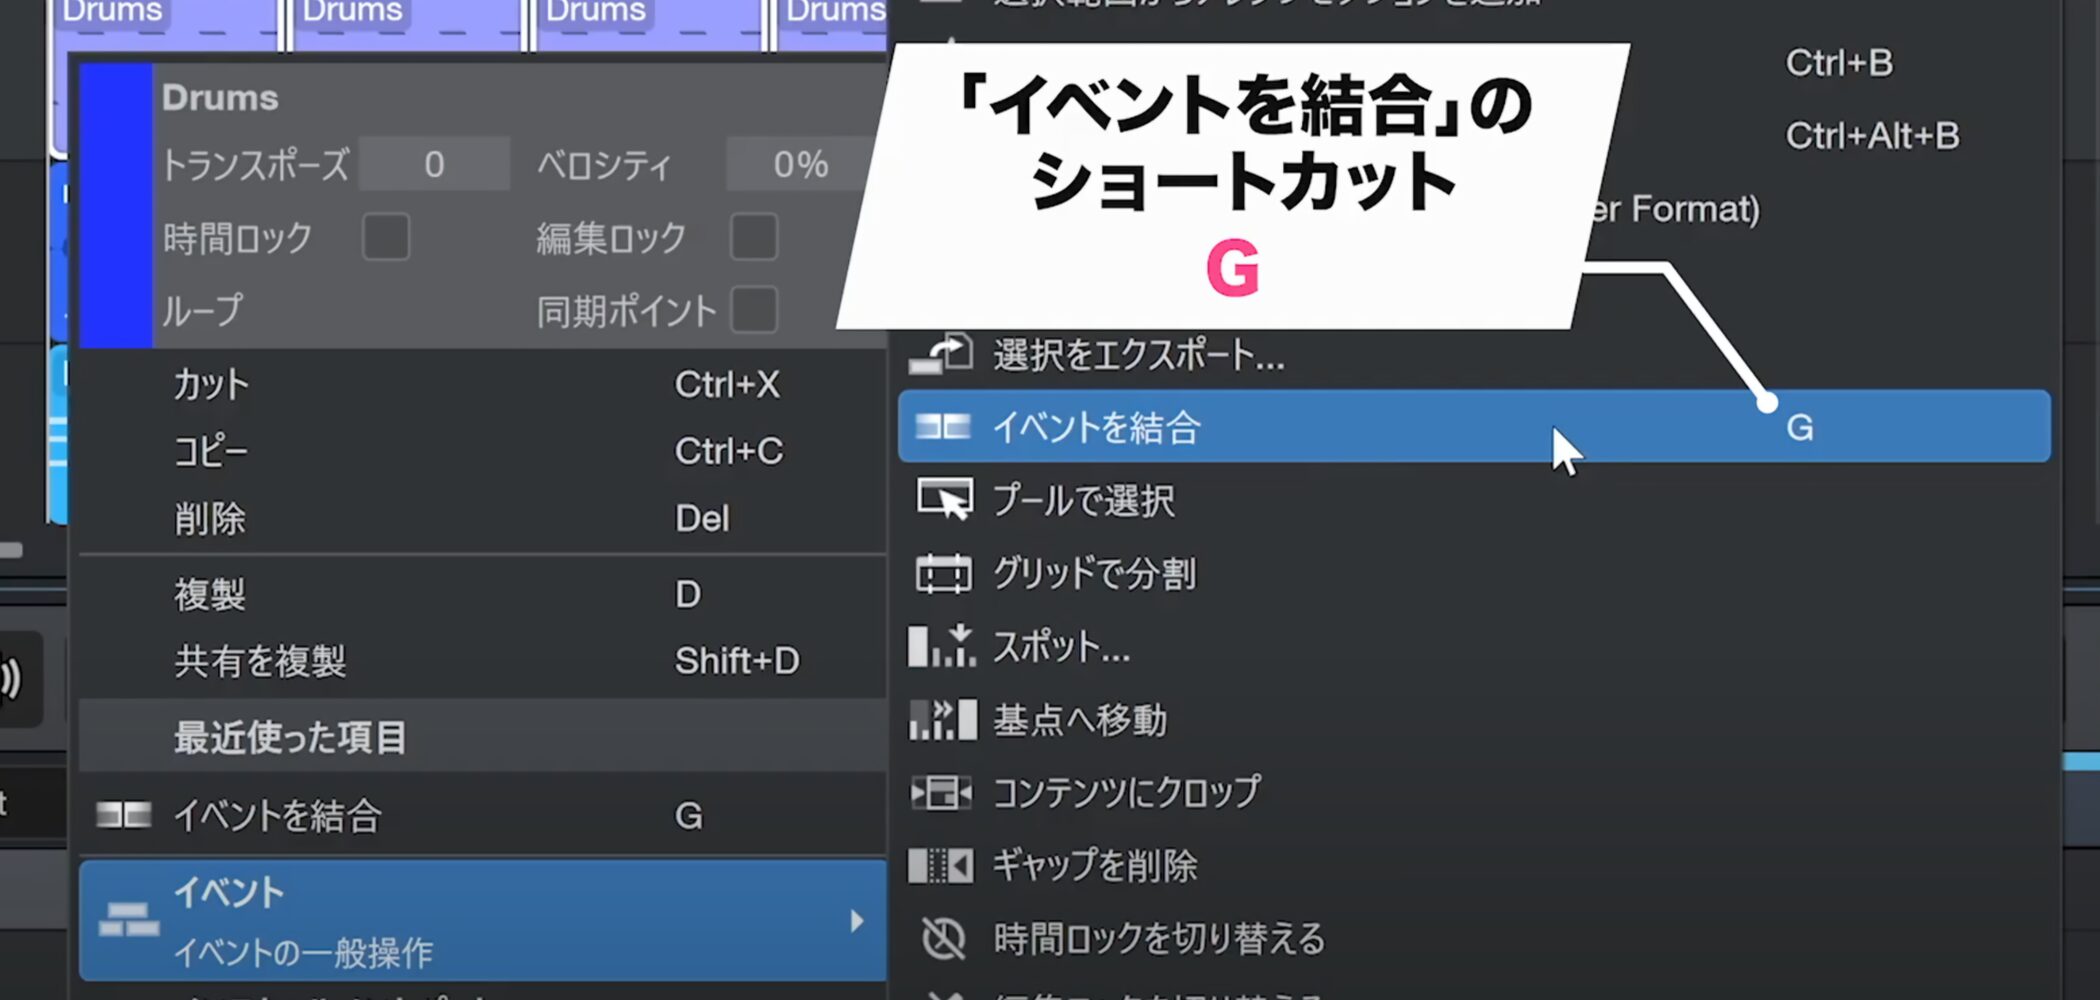This screenshot has height=1000, width=2100.
Task: Choose カット from the context menu
Action: click(x=211, y=385)
